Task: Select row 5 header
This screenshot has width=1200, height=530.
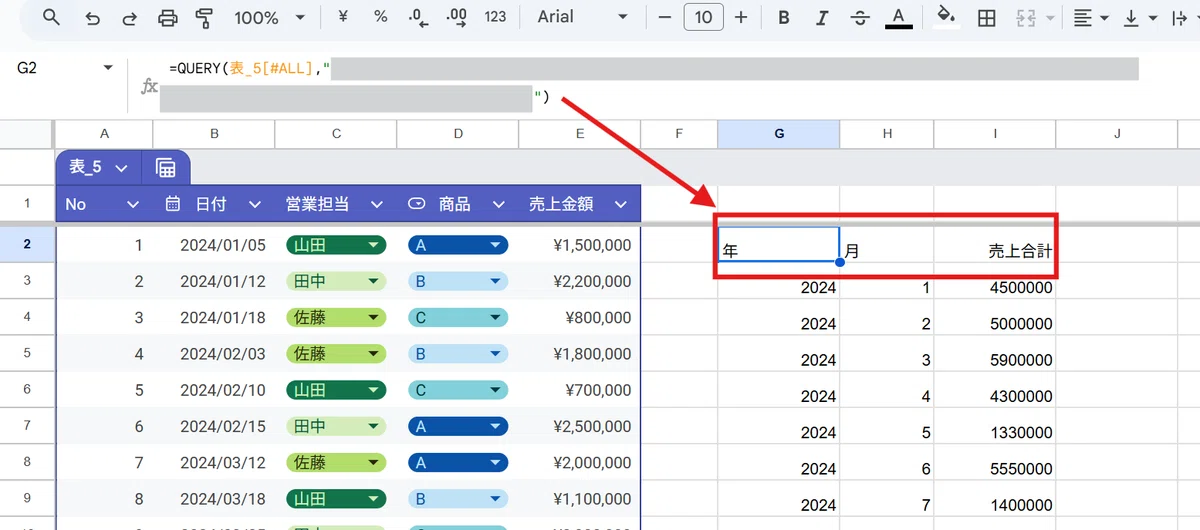Action: (x=27, y=354)
